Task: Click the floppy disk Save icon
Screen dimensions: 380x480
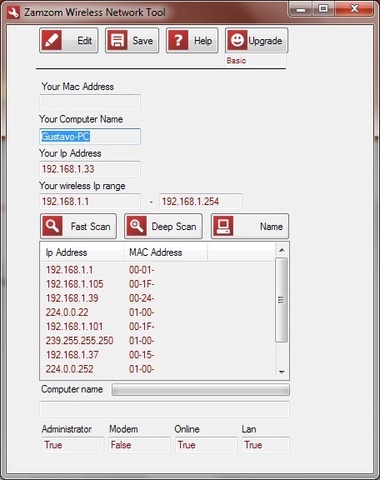Action: coord(117,41)
